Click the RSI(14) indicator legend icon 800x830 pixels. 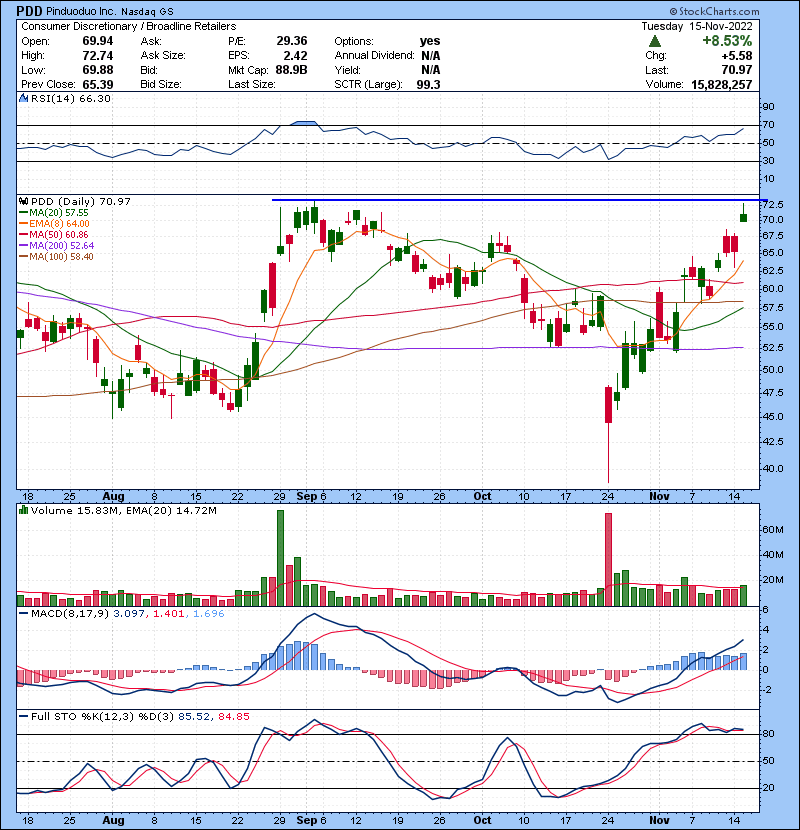(x=23, y=98)
